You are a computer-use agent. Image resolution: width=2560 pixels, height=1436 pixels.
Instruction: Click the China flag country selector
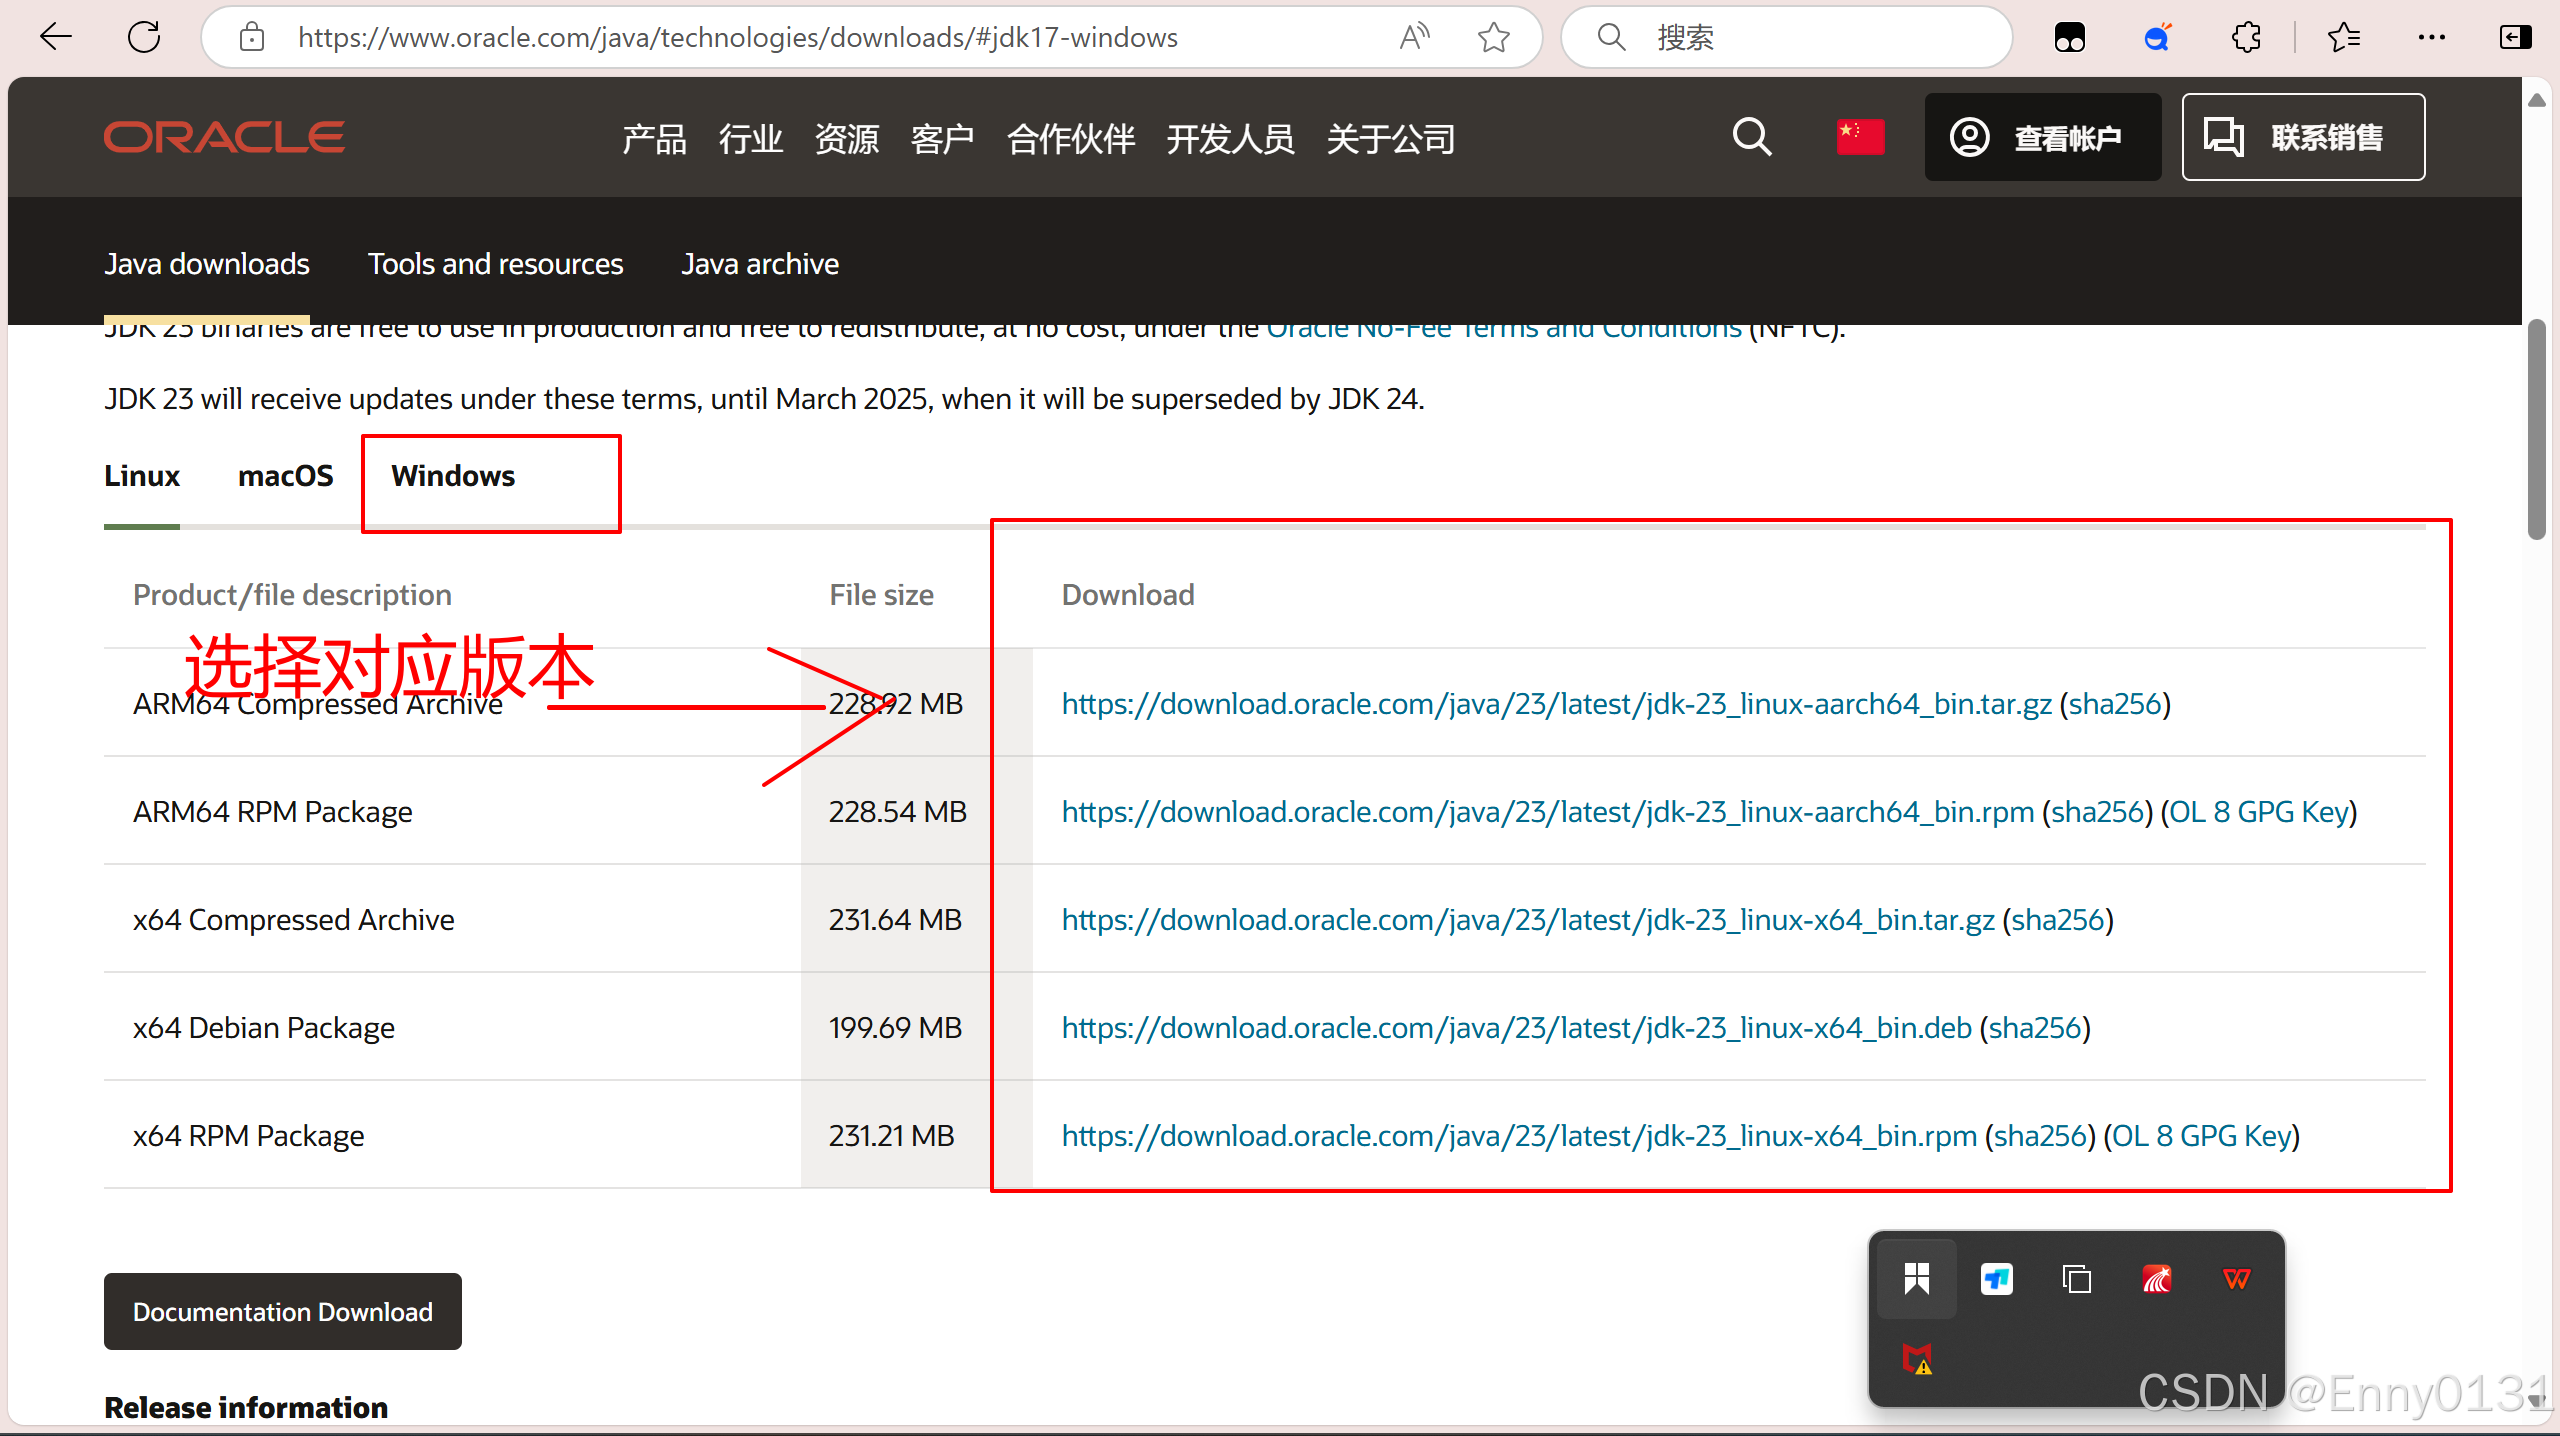pos(1860,137)
